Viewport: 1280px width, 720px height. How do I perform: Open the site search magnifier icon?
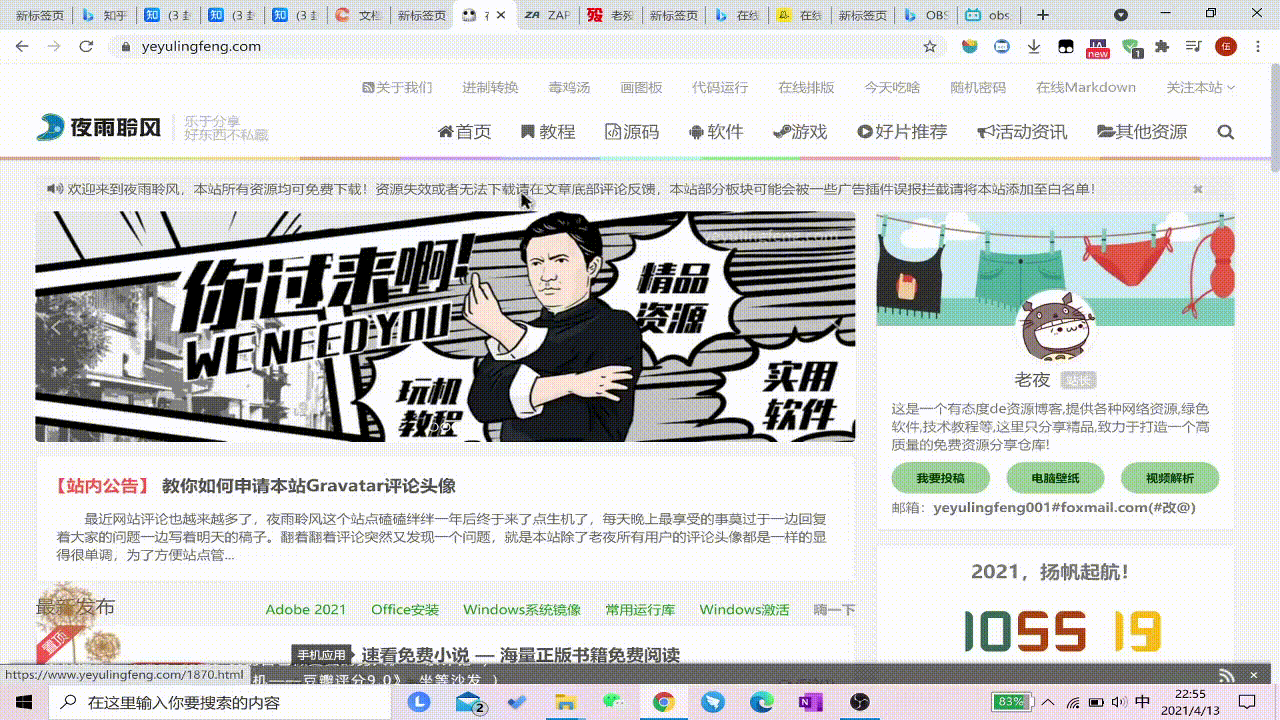click(x=1226, y=131)
